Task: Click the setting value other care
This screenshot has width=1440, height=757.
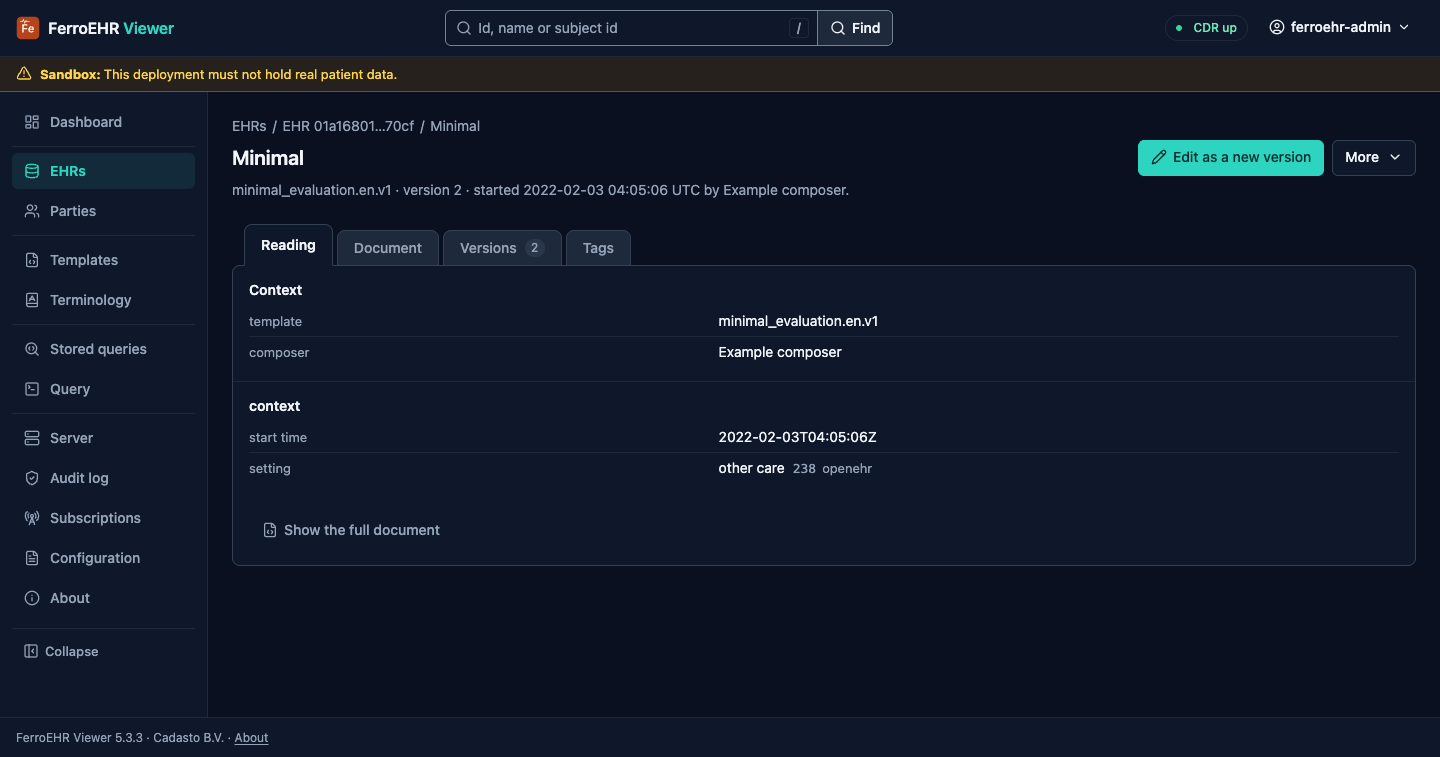Action: [751, 468]
